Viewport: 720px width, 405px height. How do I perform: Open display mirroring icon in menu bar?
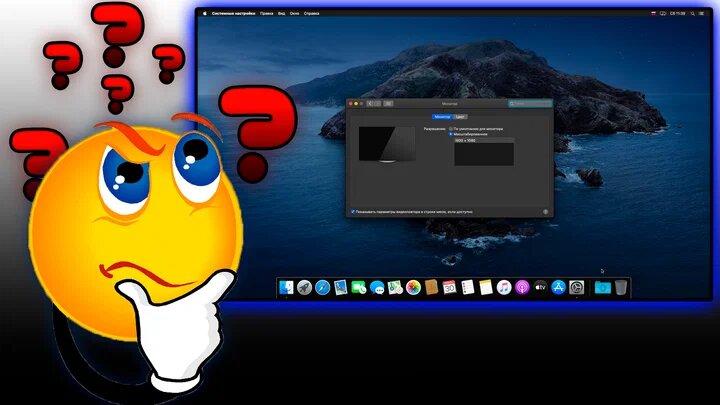tap(663, 13)
